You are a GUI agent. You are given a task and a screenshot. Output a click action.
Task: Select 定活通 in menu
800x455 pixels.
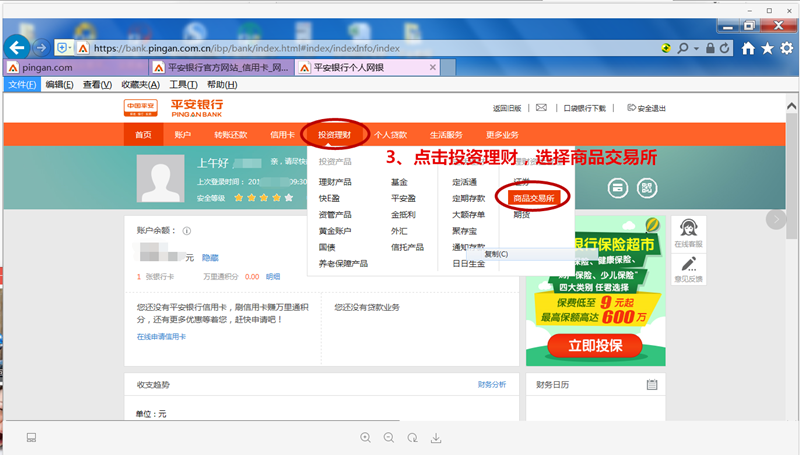[x=464, y=182]
